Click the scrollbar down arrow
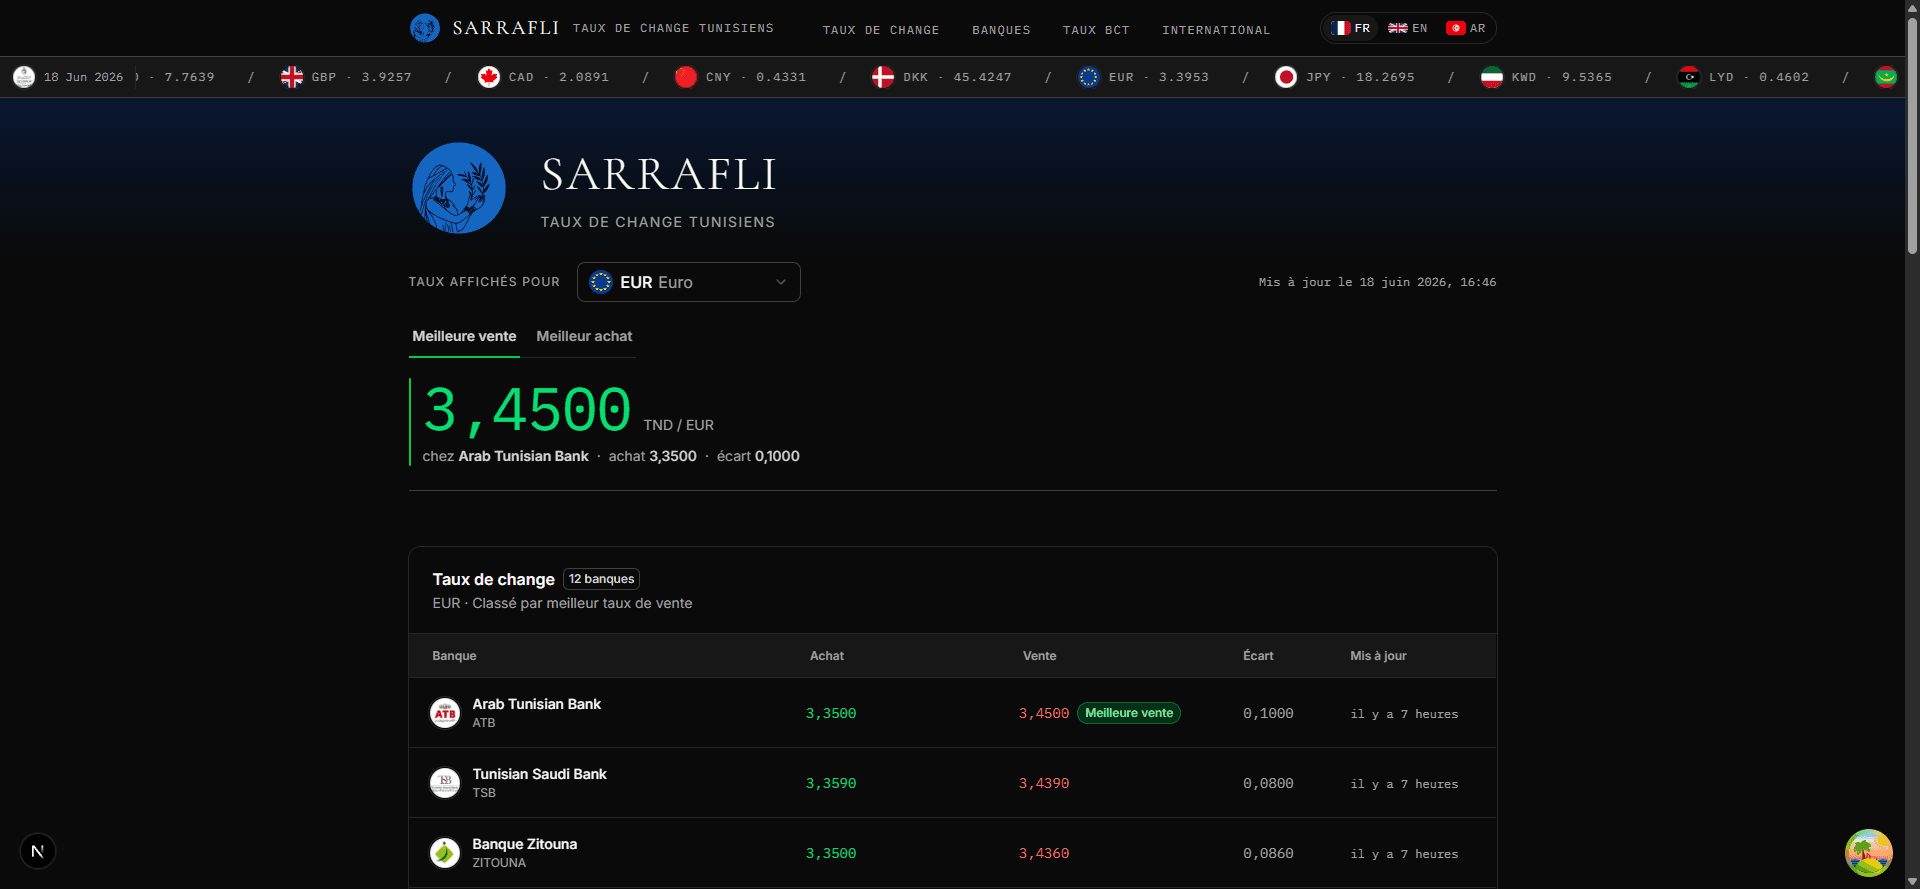Image resolution: width=1920 pixels, height=889 pixels. tap(1912, 881)
